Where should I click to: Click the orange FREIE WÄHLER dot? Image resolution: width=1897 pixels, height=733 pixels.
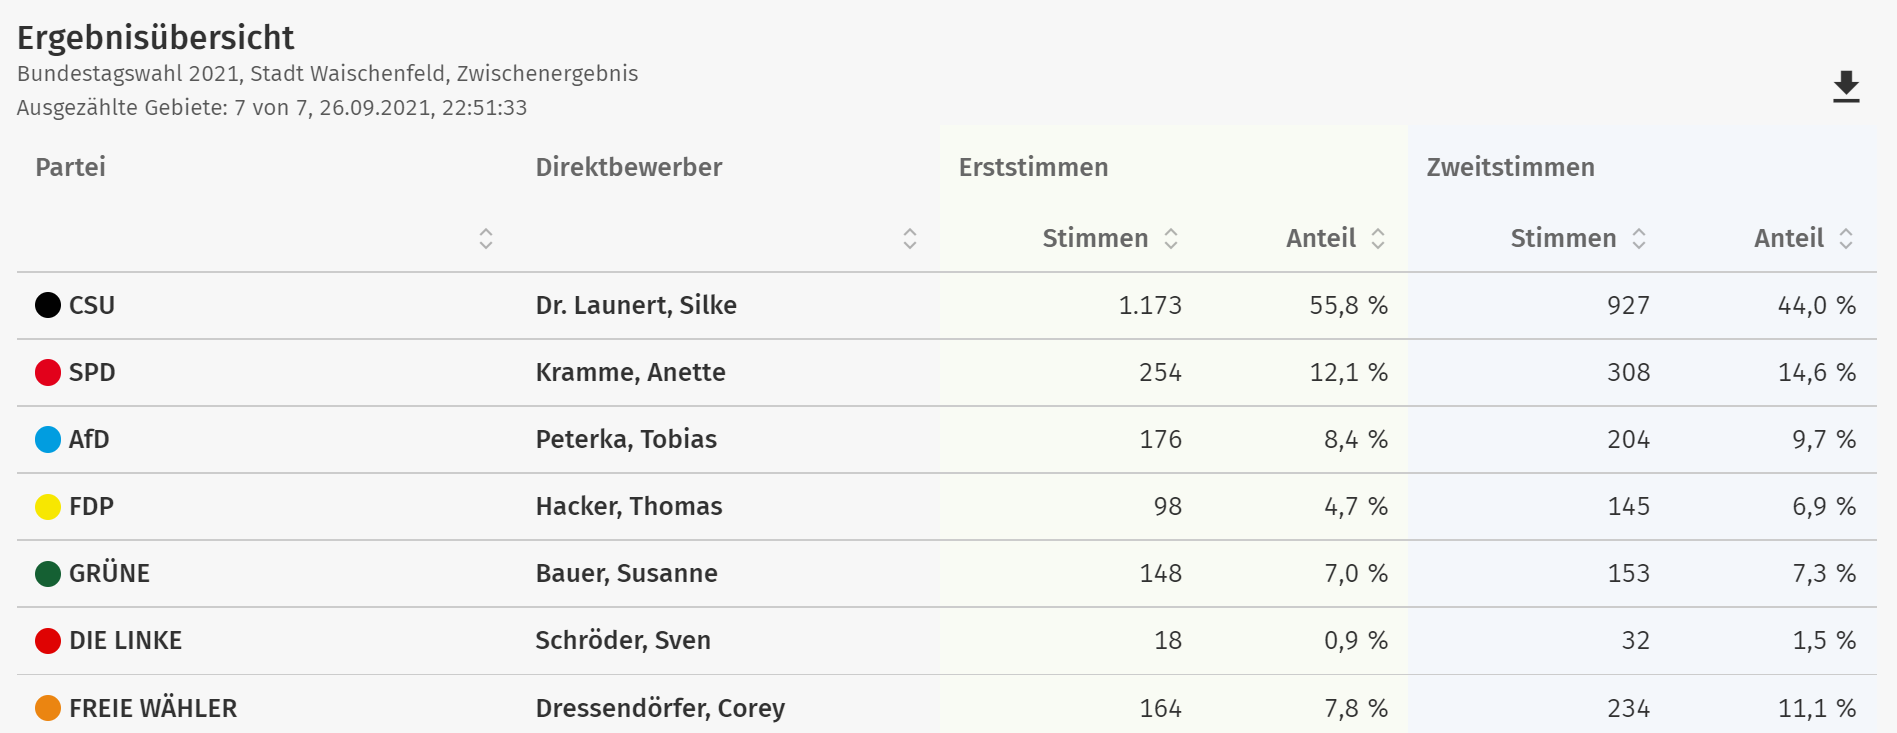48,708
